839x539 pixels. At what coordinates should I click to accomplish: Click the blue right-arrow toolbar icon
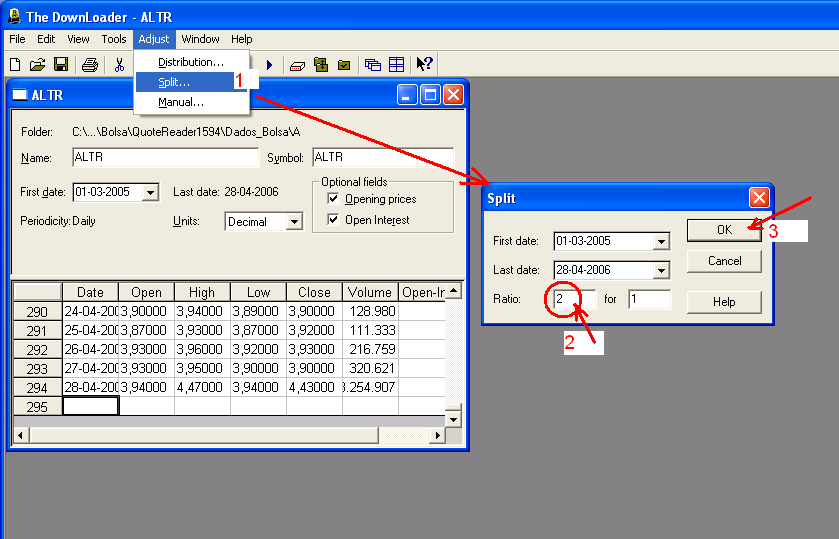pyautogui.click(x=270, y=65)
